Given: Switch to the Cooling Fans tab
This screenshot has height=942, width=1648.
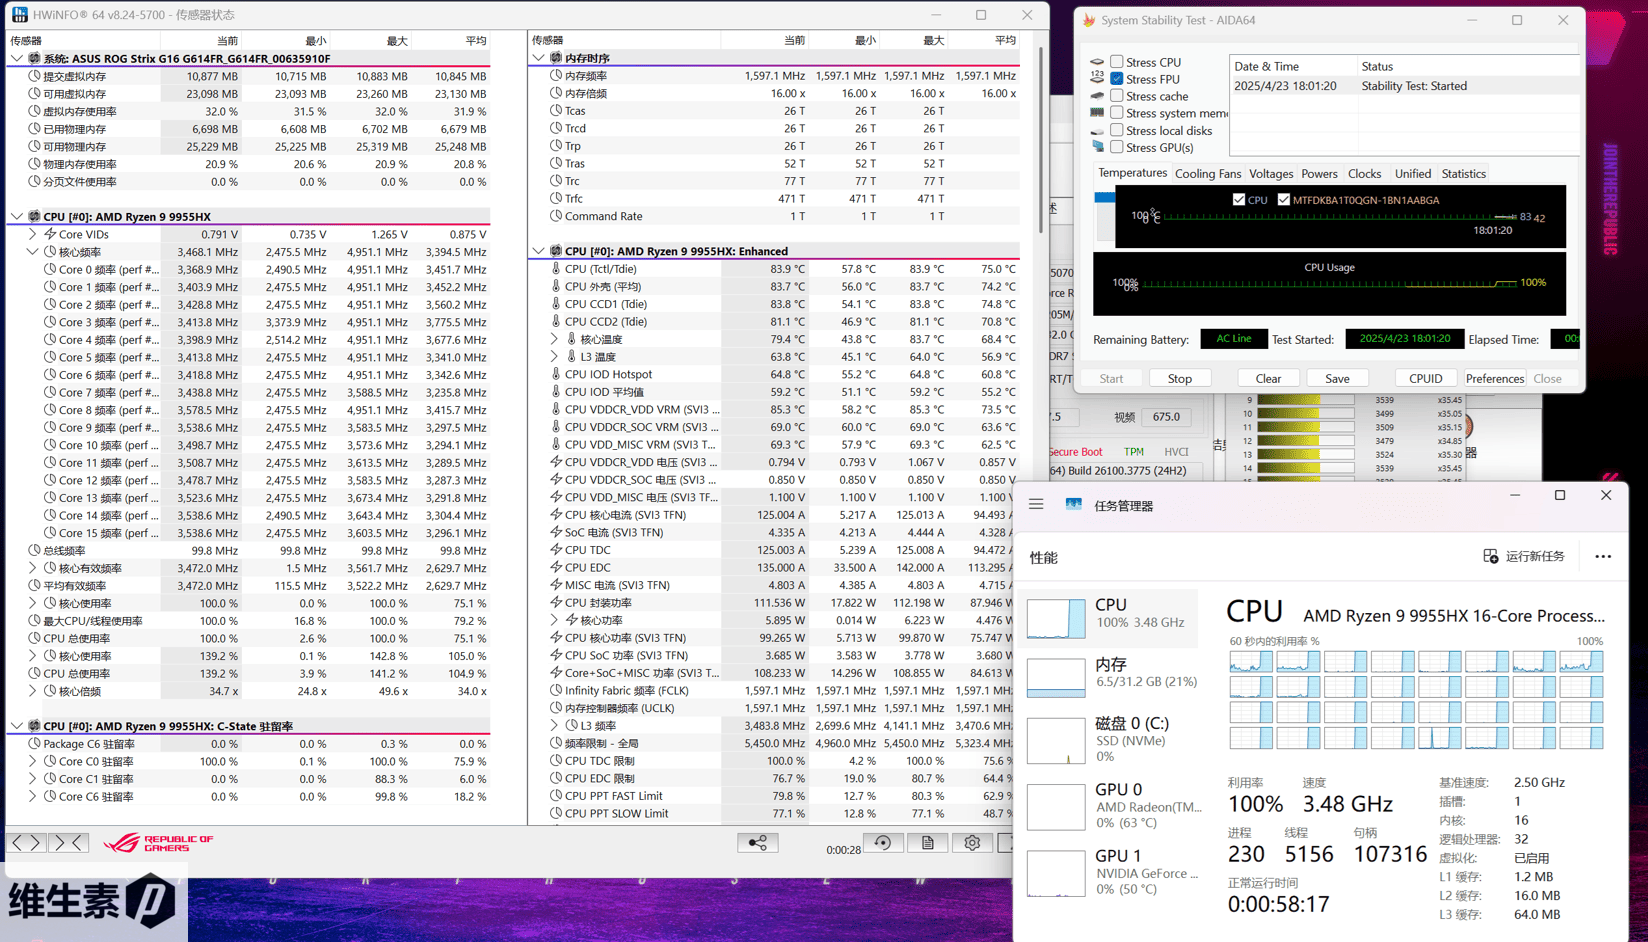Looking at the screenshot, I should click(x=1207, y=174).
